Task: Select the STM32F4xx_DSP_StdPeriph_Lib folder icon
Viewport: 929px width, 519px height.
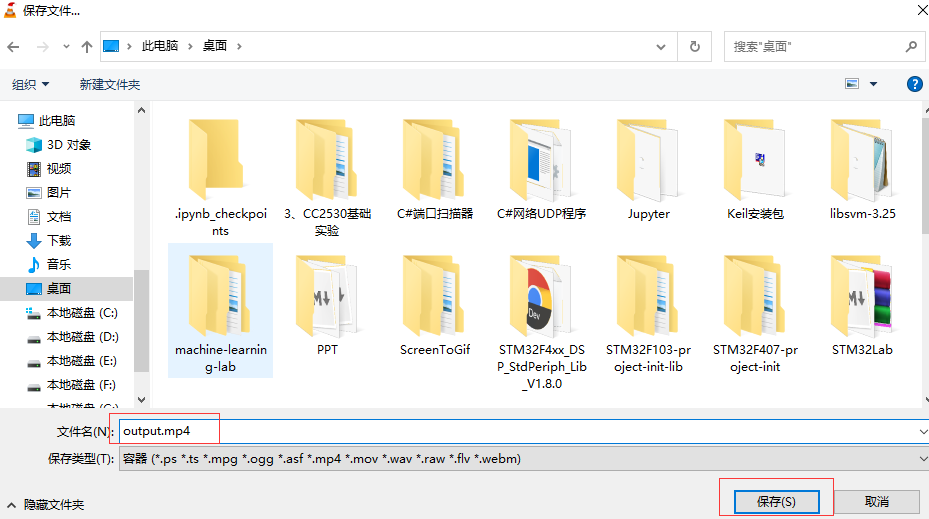Action: [x=541, y=296]
